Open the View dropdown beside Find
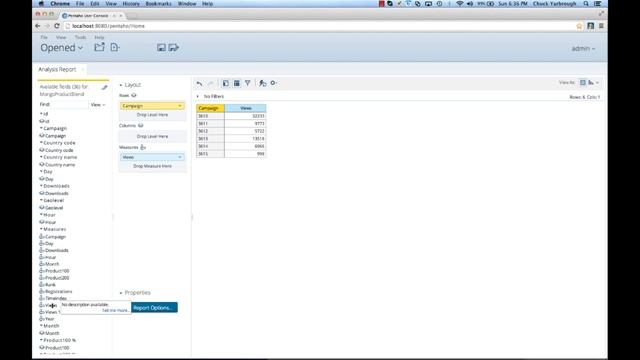Screen dimensions: 640x360 (98, 104)
